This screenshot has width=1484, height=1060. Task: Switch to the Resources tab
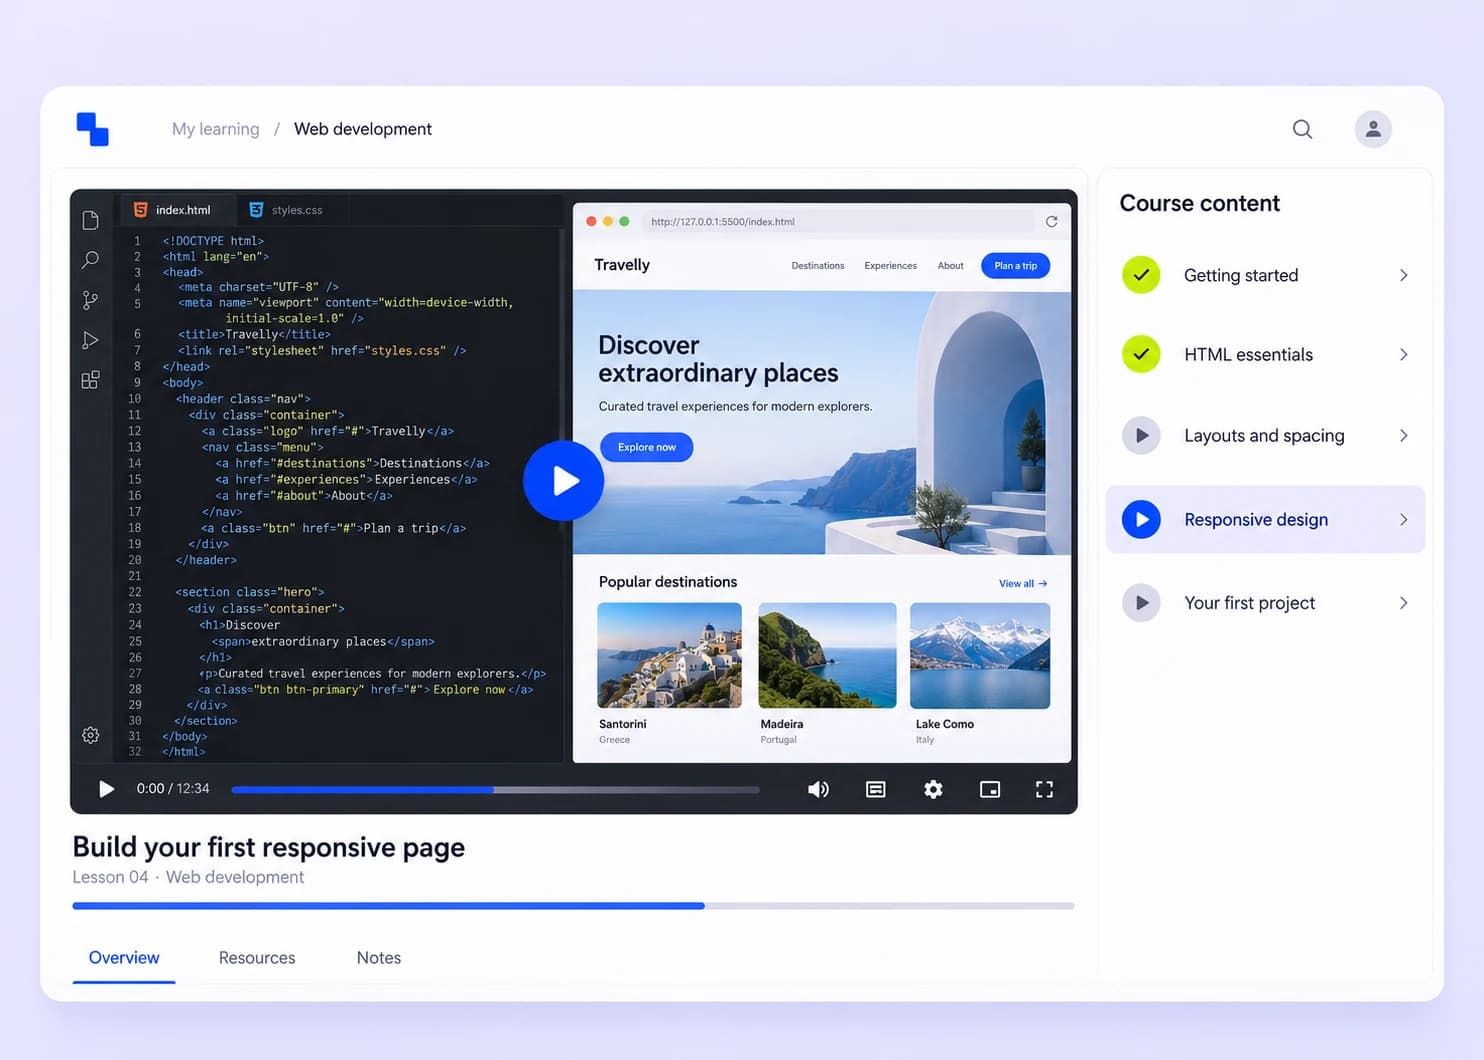[257, 957]
